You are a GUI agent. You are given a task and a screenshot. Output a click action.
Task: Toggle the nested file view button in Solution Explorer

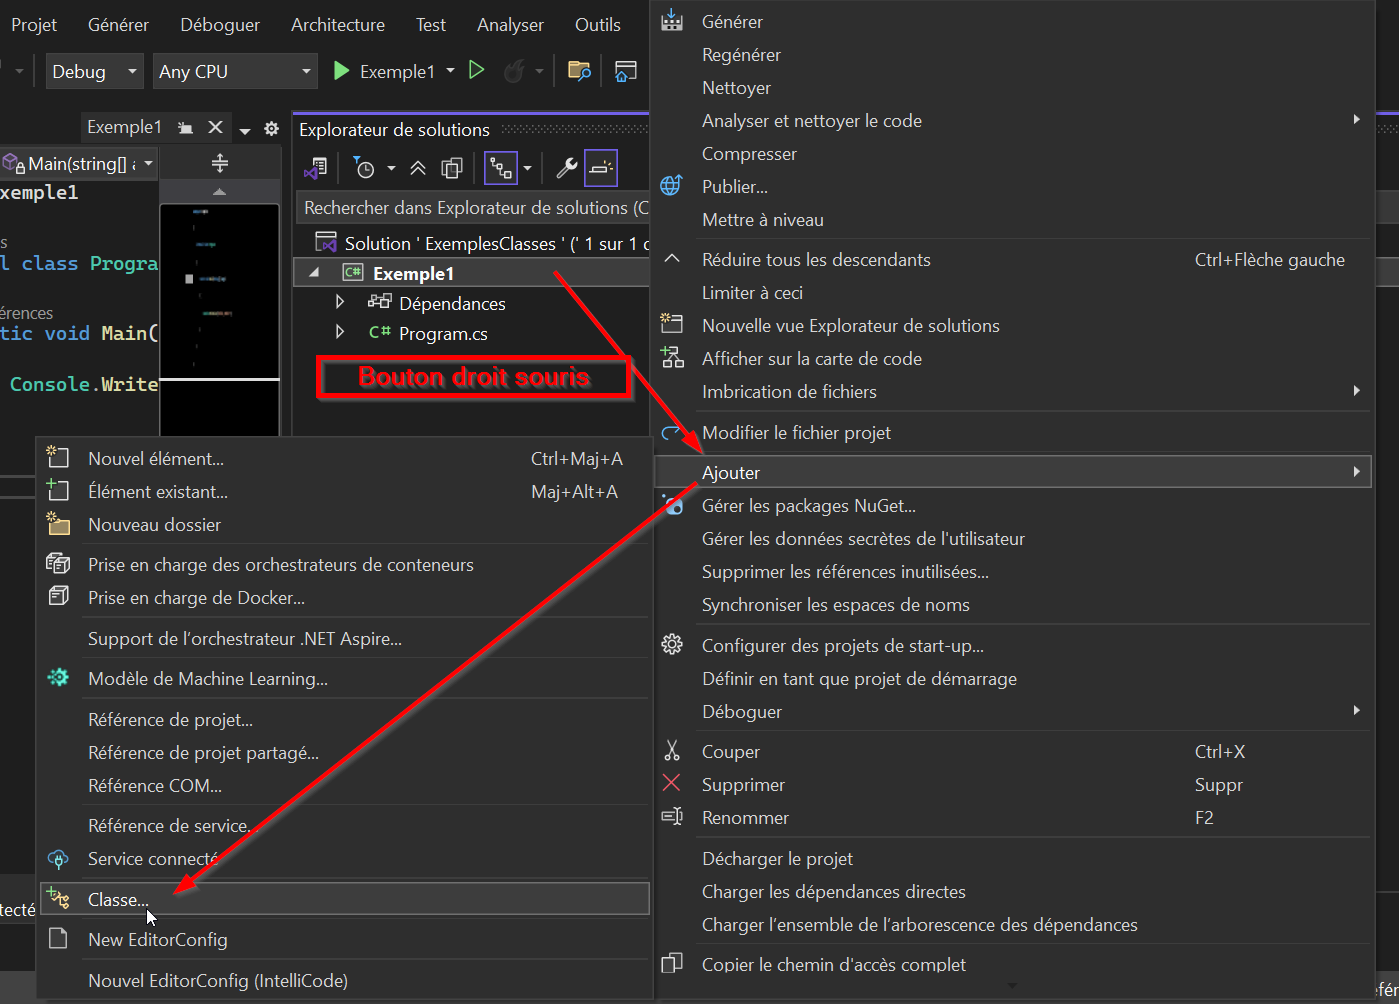pyautogui.click(x=500, y=168)
